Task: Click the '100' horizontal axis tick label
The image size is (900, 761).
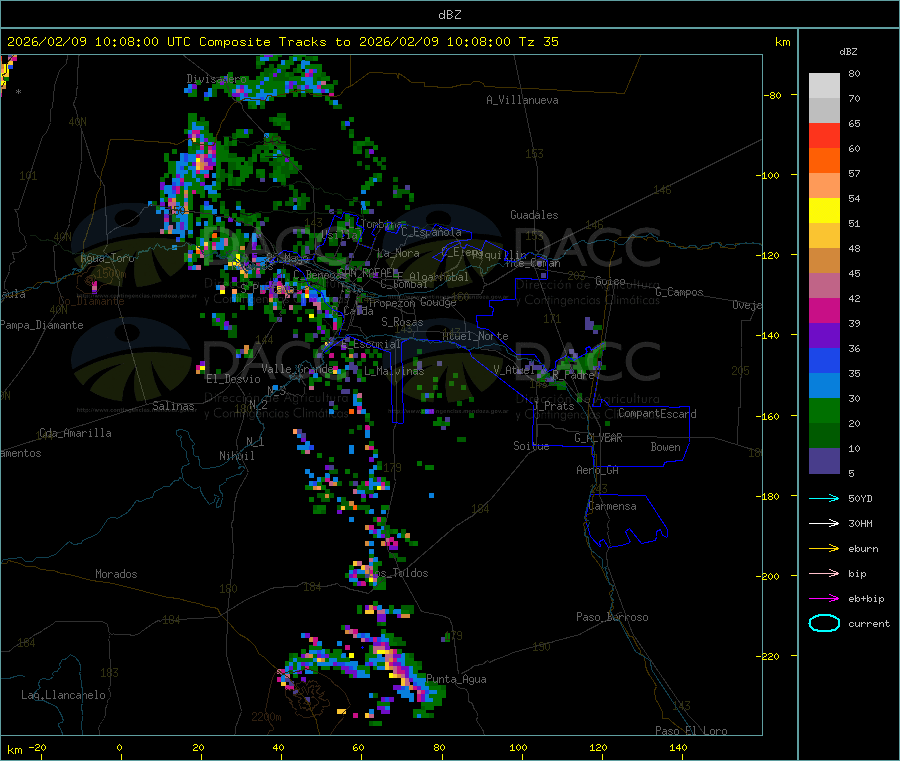Action: 518,747
